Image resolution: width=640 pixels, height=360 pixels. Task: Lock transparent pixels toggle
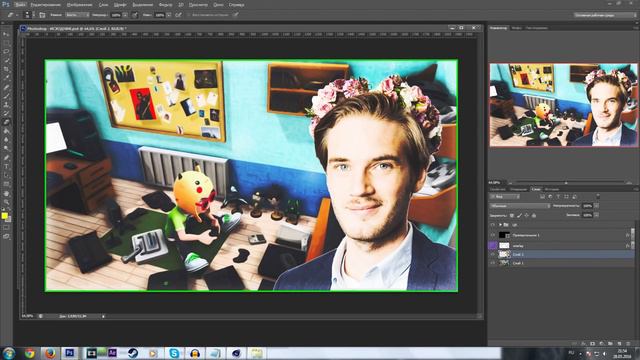511,216
